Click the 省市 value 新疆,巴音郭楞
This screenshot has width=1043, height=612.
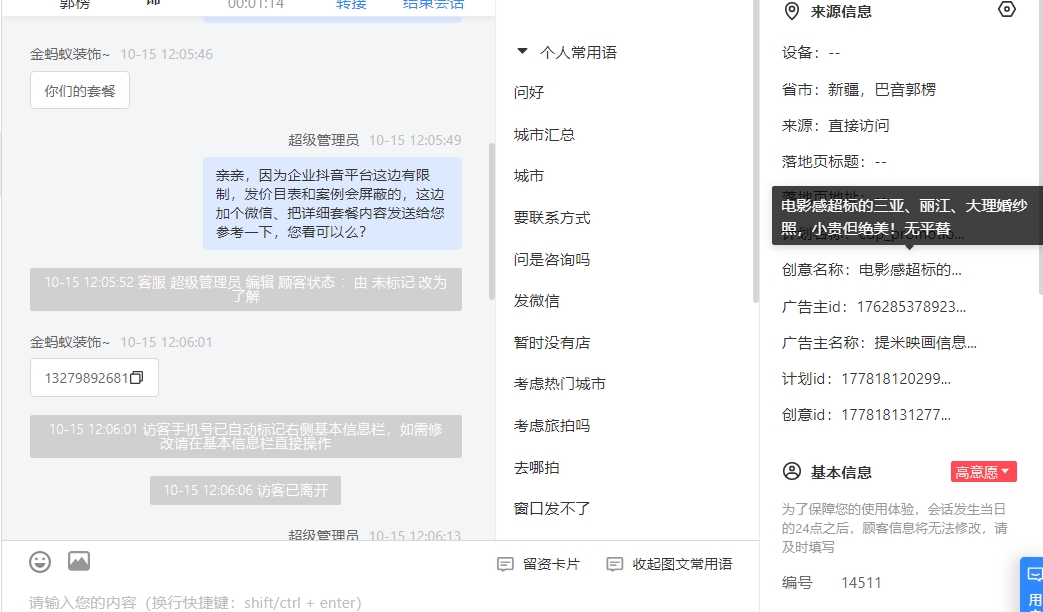click(881, 89)
